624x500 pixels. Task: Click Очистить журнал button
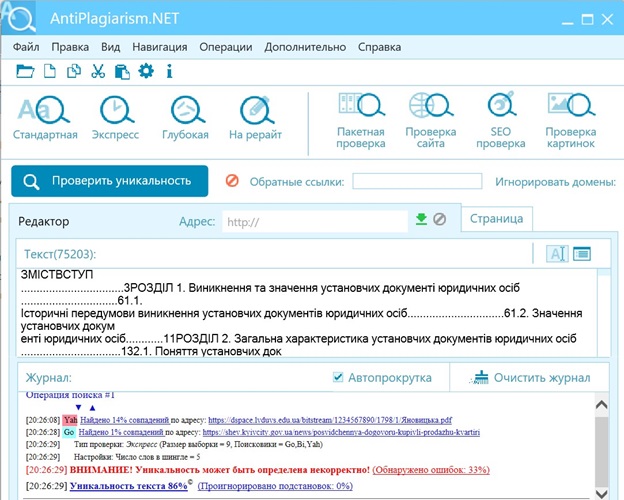tap(530, 377)
